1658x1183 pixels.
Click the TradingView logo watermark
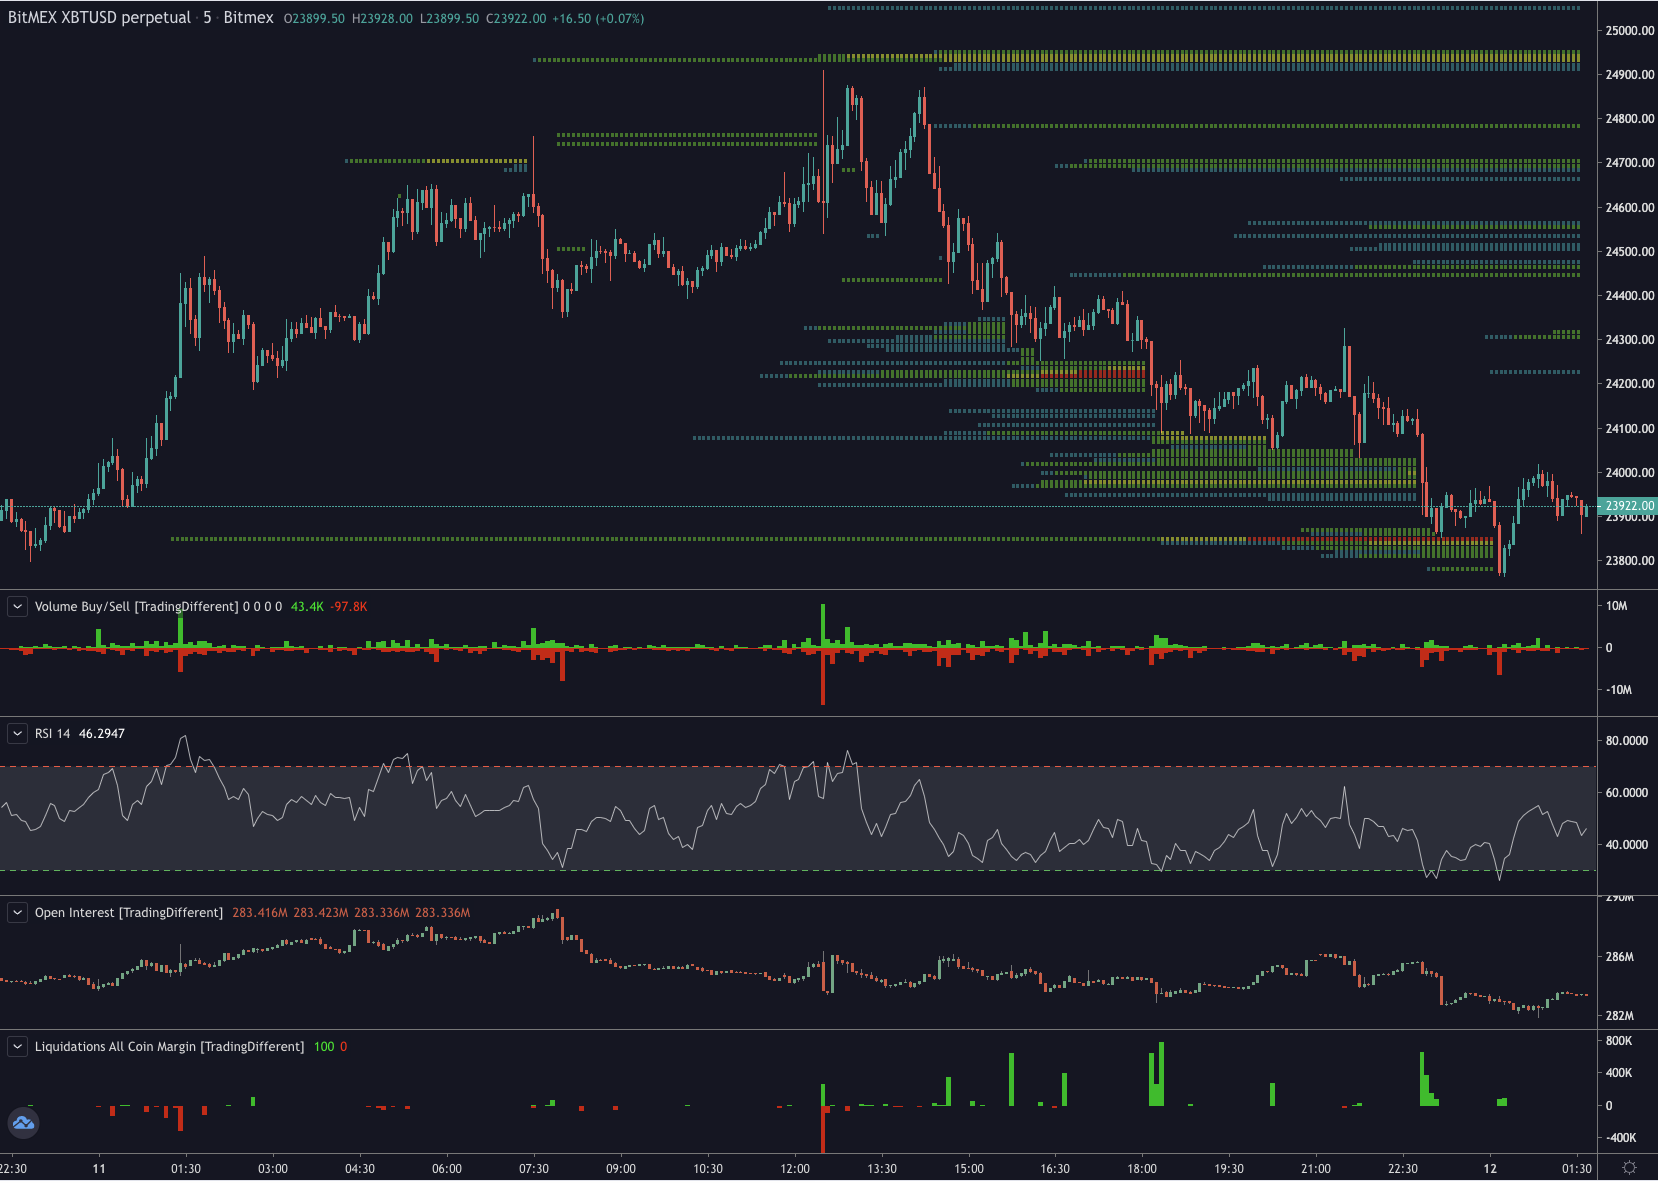point(24,1123)
